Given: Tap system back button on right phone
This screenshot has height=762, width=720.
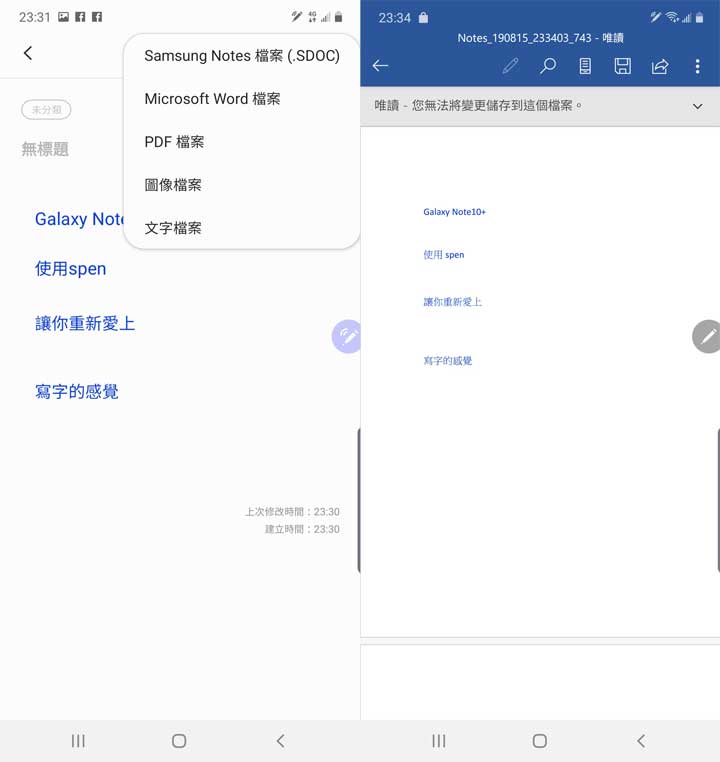Looking at the screenshot, I should 641,741.
